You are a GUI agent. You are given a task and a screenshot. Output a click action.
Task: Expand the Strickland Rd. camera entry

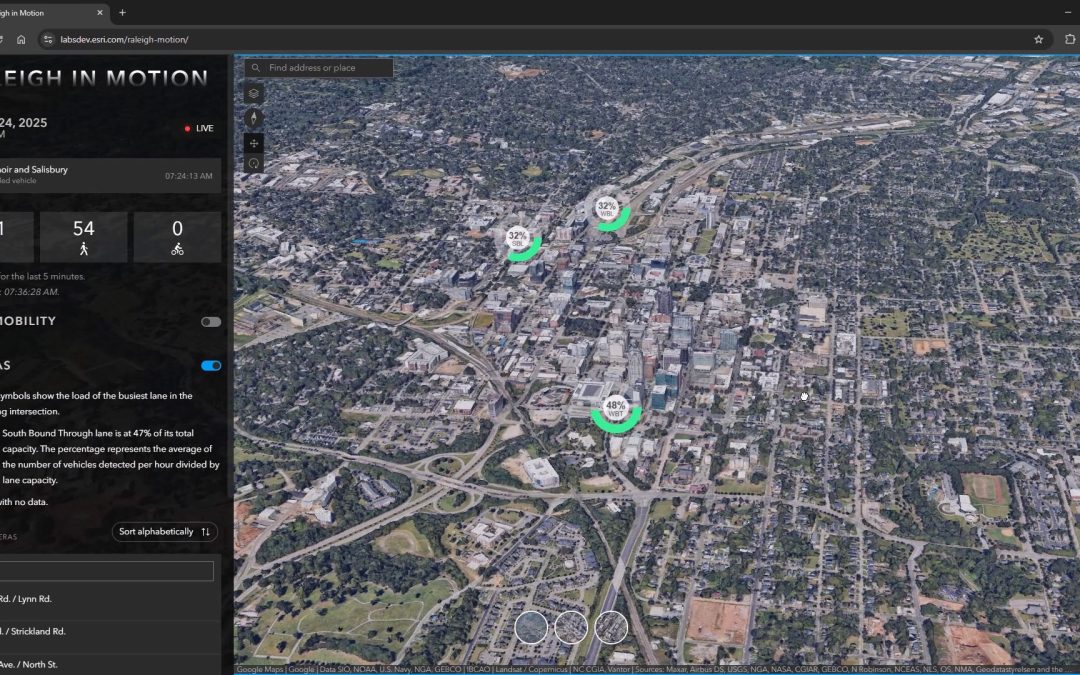point(100,631)
